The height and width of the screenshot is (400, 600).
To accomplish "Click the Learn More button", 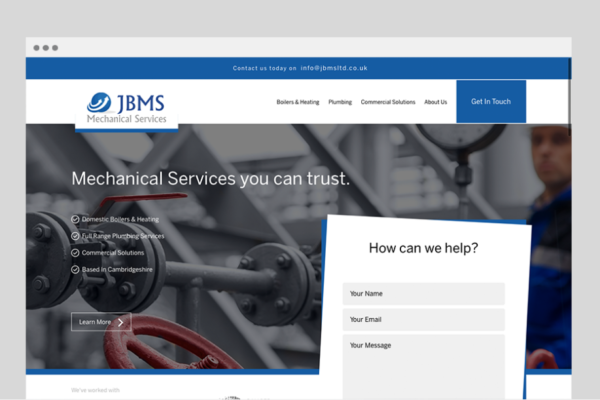I will [x=101, y=322].
